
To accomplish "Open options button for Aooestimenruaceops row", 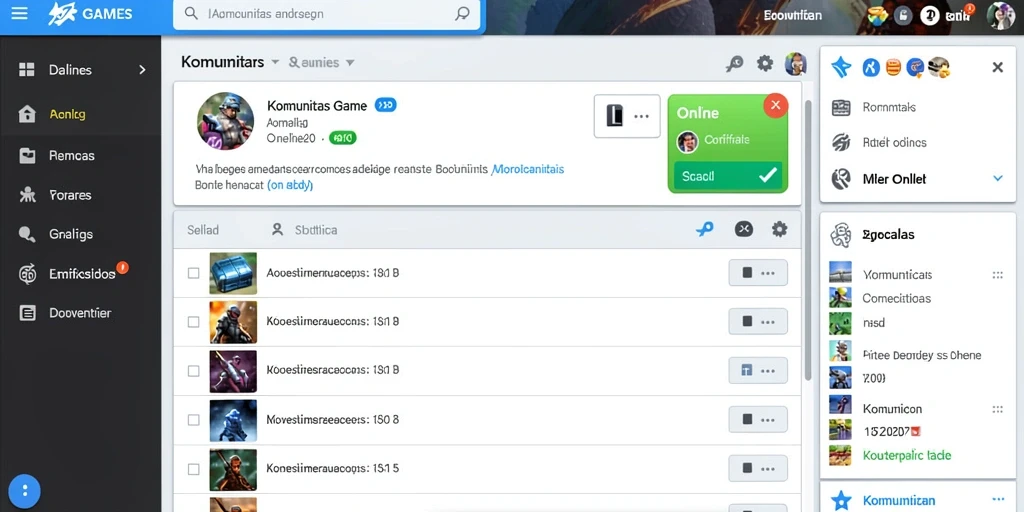I will tap(758, 273).
